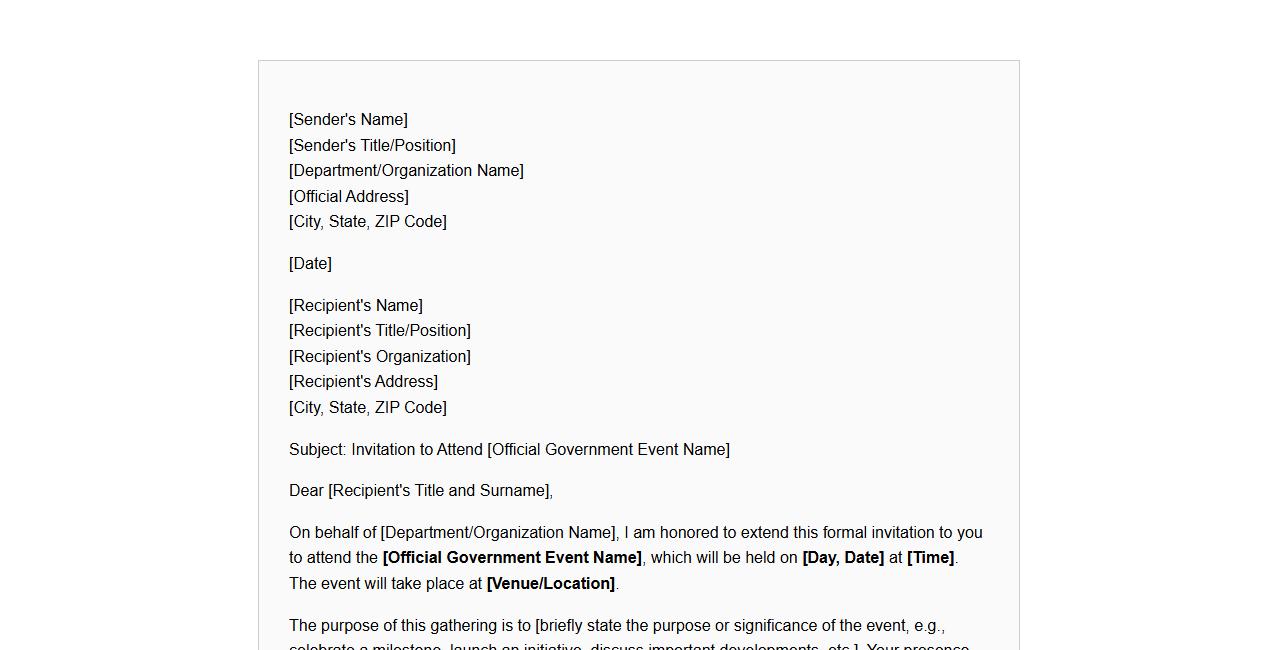The width and height of the screenshot is (1278, 650).
Task: Click the [Recipient's Name] placeholder
Action: point(356,306)
